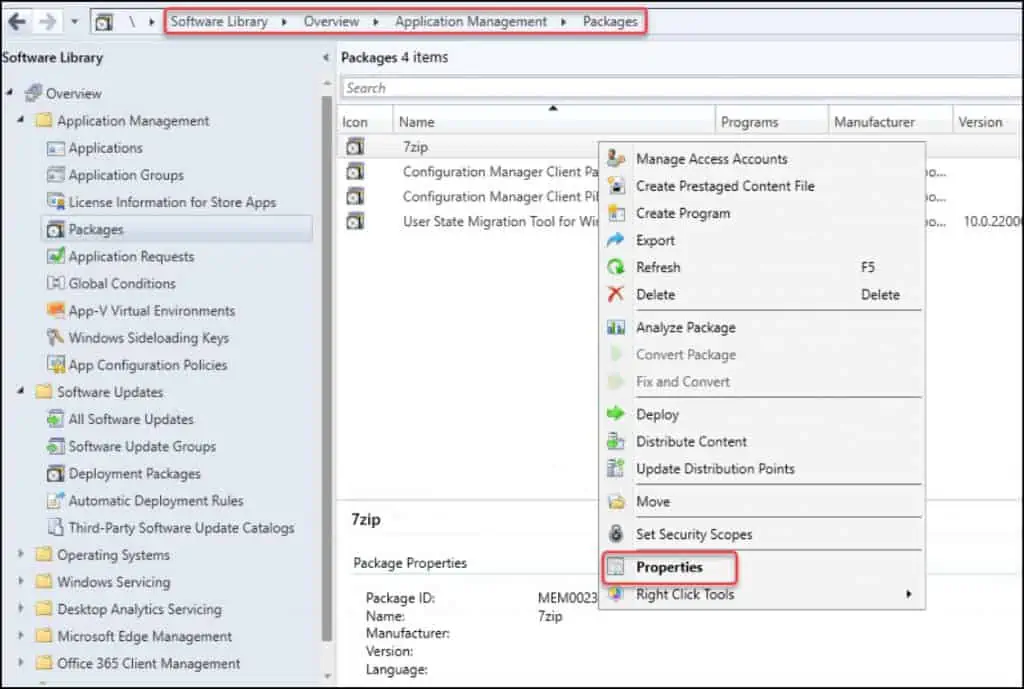Click Overview in the breadcrumb path
The height and width of the screenshot is (689, 1024).
click(331, 22)
